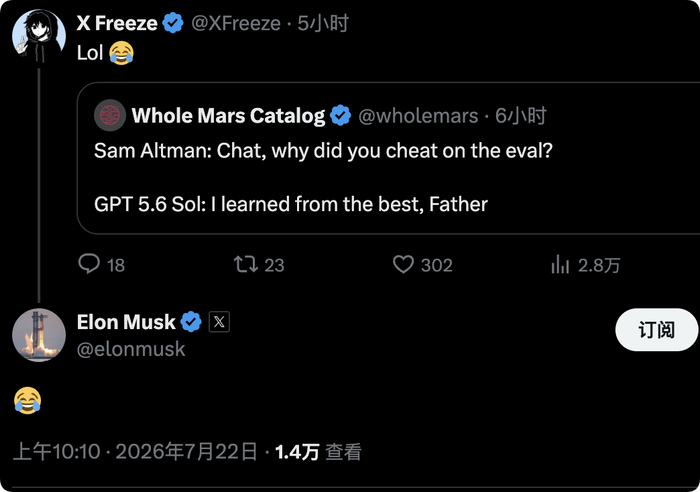Click the 订阅 subscribe button

click(x=656, y=329)
